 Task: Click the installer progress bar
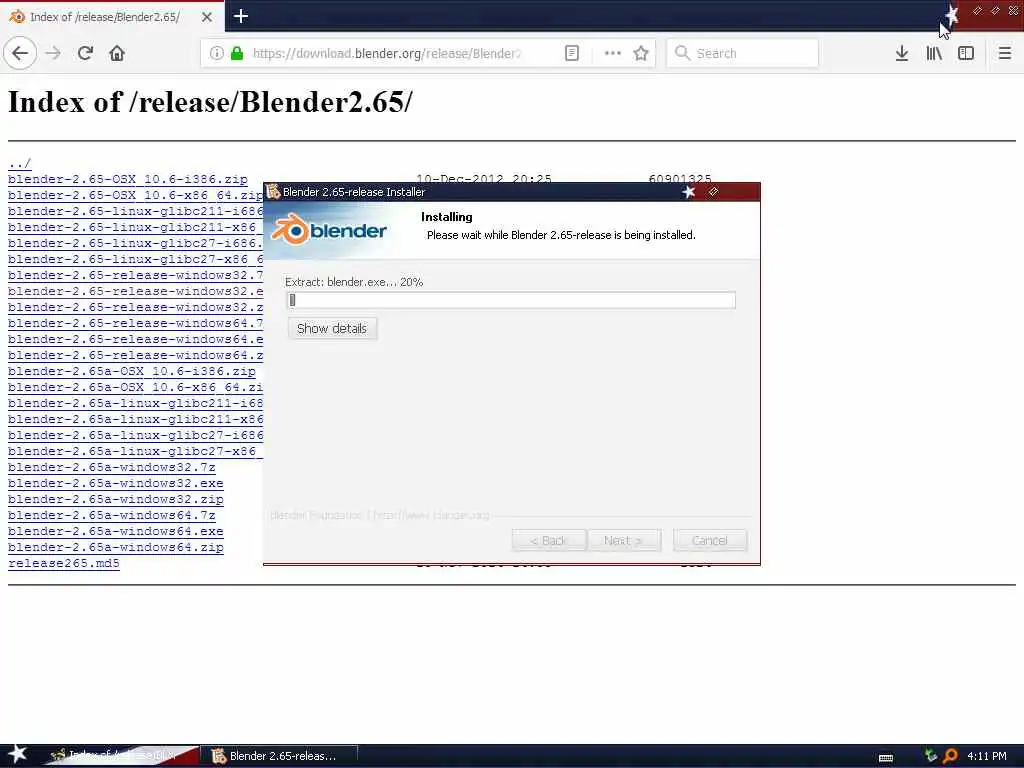[511, 300]
